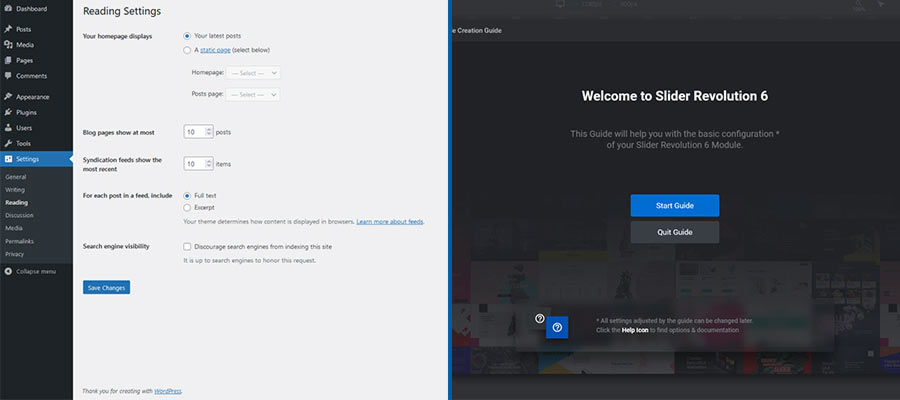
Task: Go to the Discussion settings submenu
Action: coord(19,215)
